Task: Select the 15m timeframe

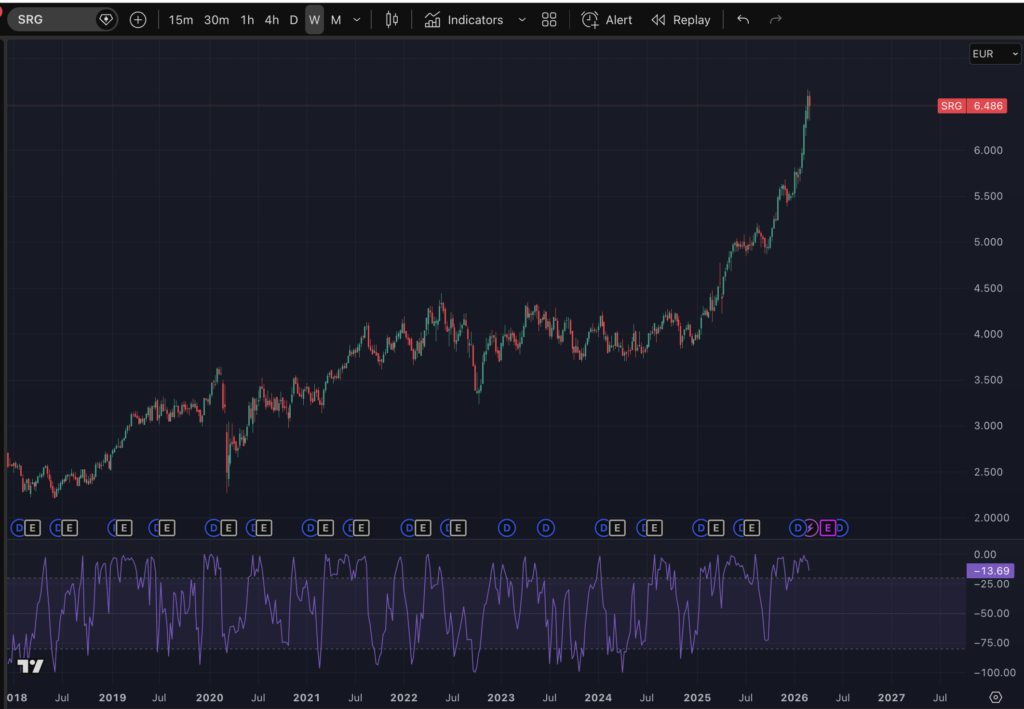Action: 181,20
